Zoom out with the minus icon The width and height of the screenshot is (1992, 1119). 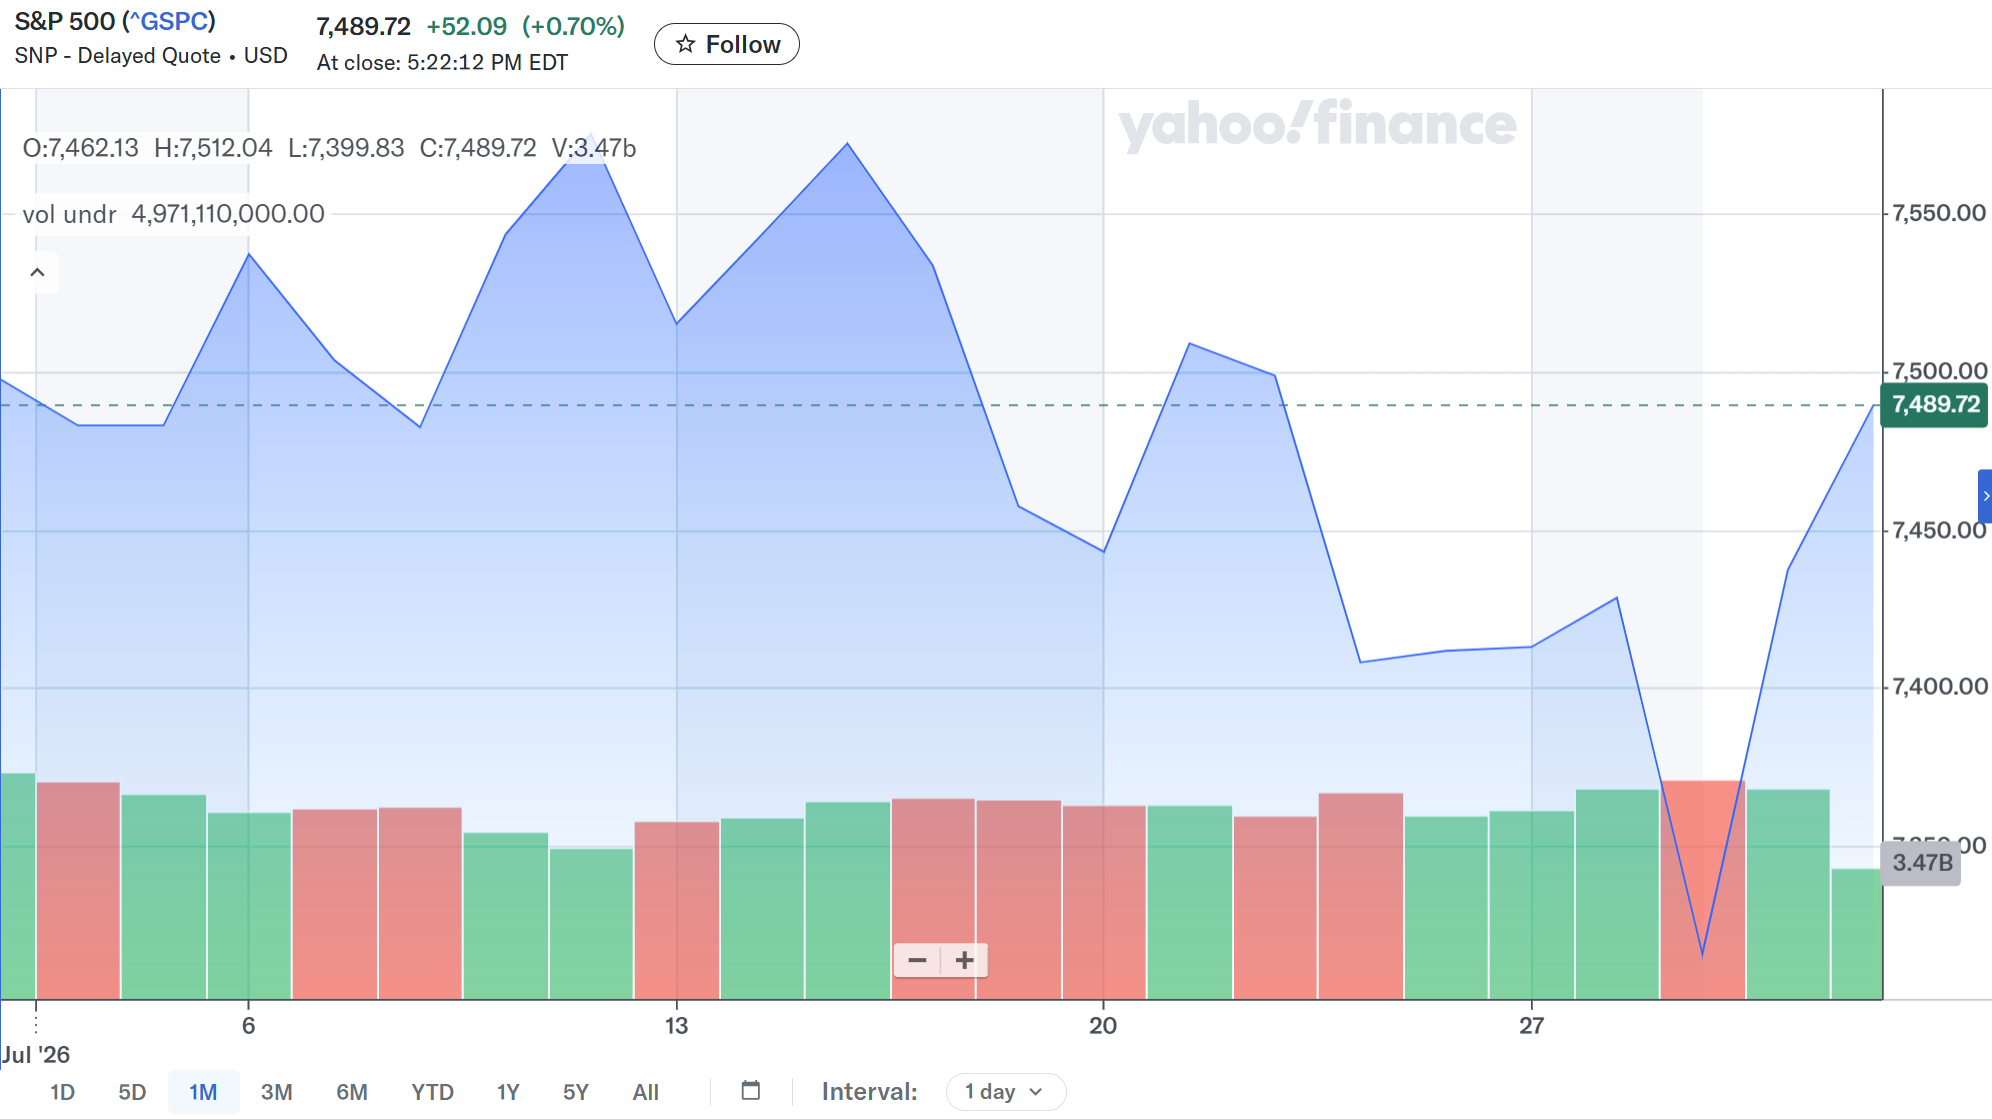(917, 960)
